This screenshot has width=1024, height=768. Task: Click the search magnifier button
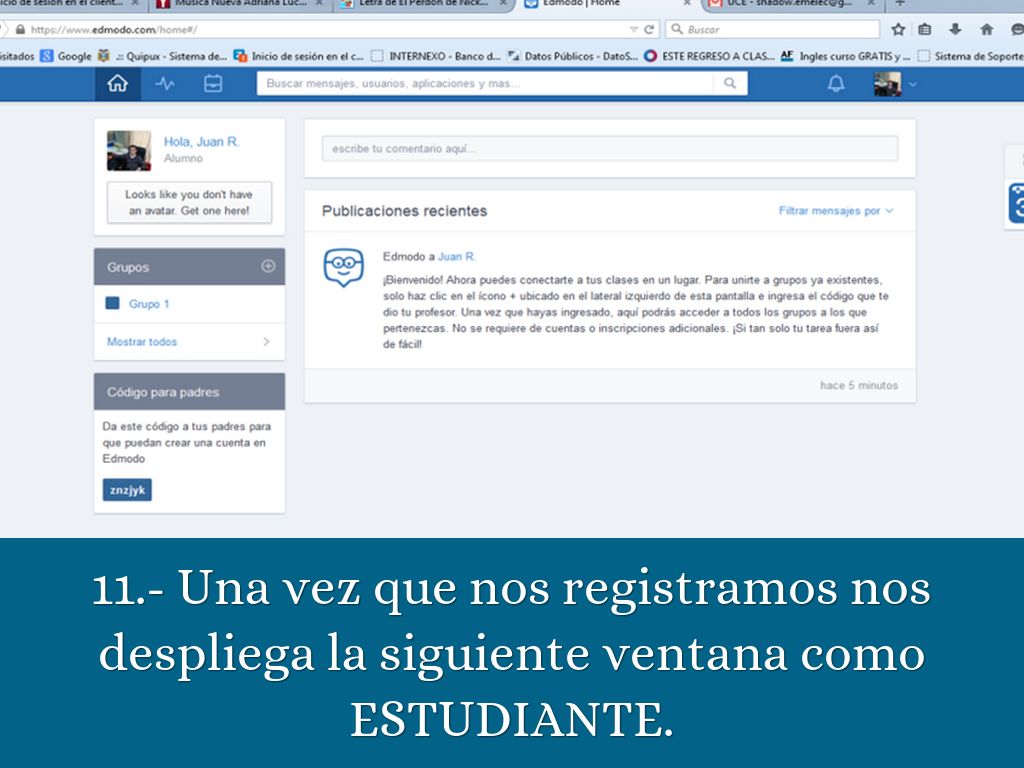[x=730, y=84]
